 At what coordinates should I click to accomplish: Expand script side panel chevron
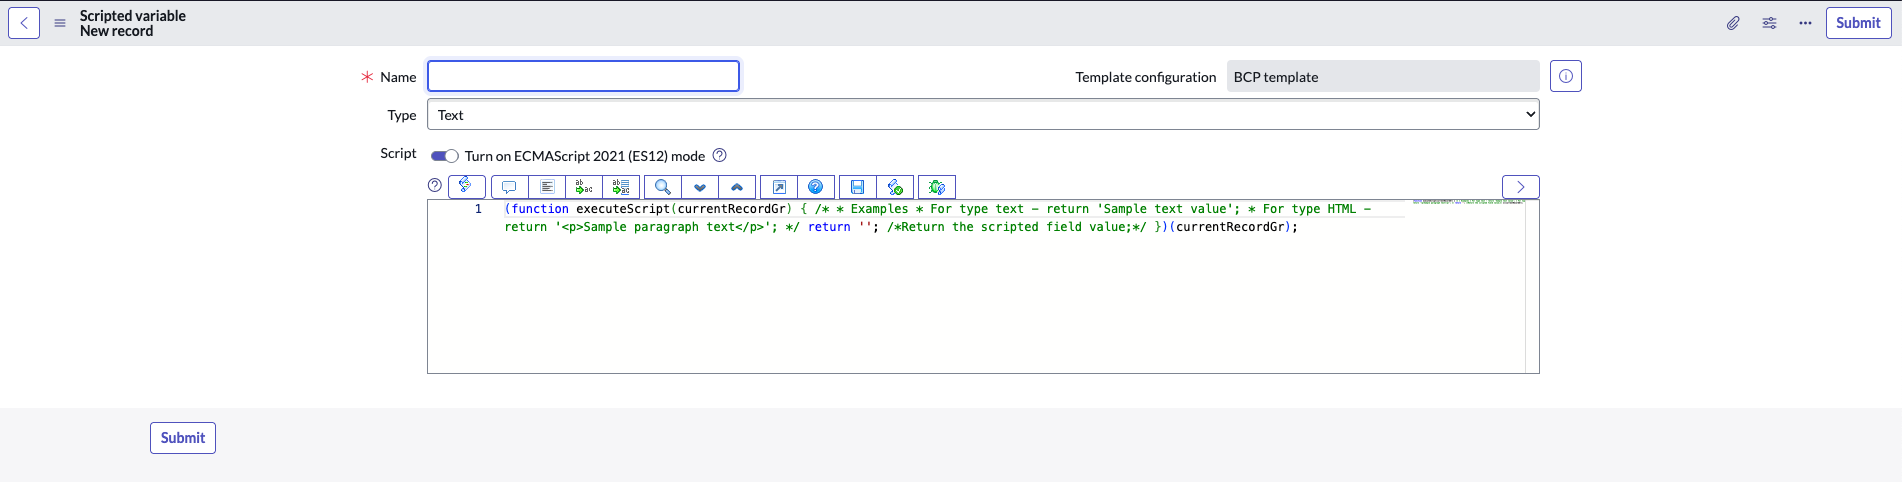[x=1520, y=187]
